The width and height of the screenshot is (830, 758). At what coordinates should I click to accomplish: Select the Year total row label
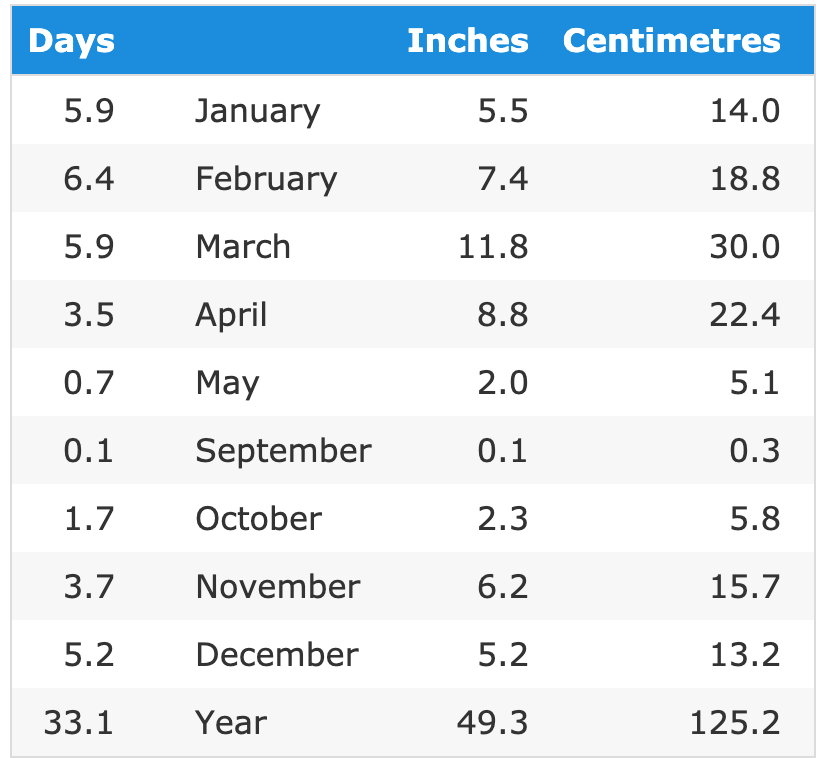click(x=231, y=722)
